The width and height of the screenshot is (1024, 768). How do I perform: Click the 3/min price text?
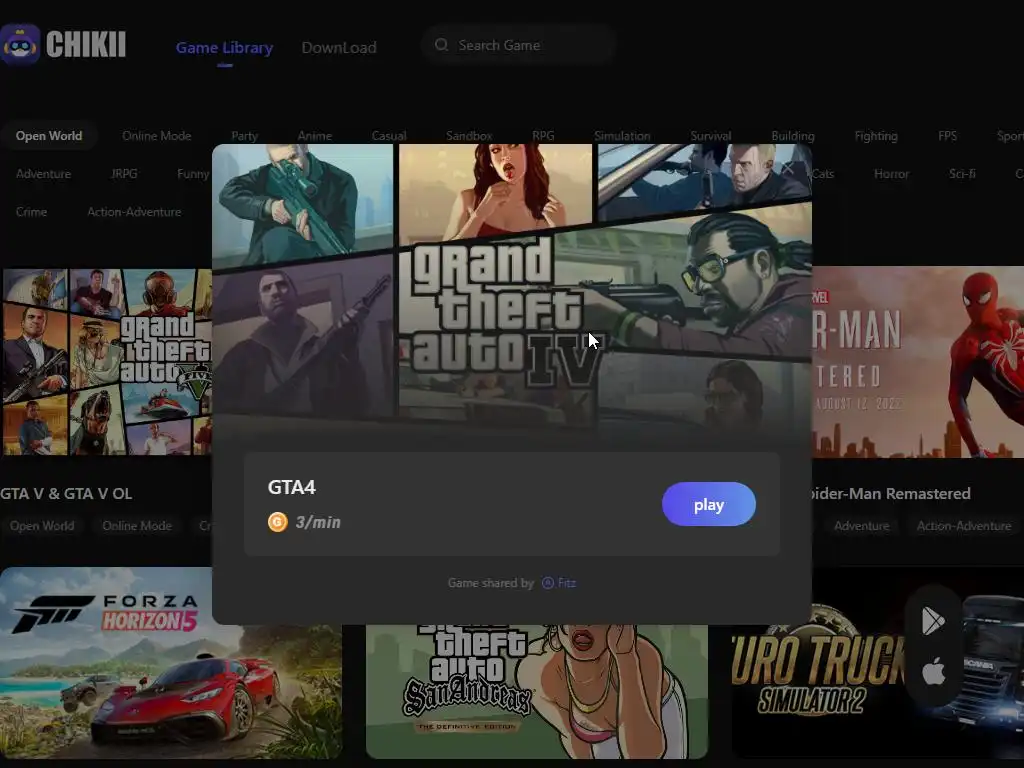(318, 522)
